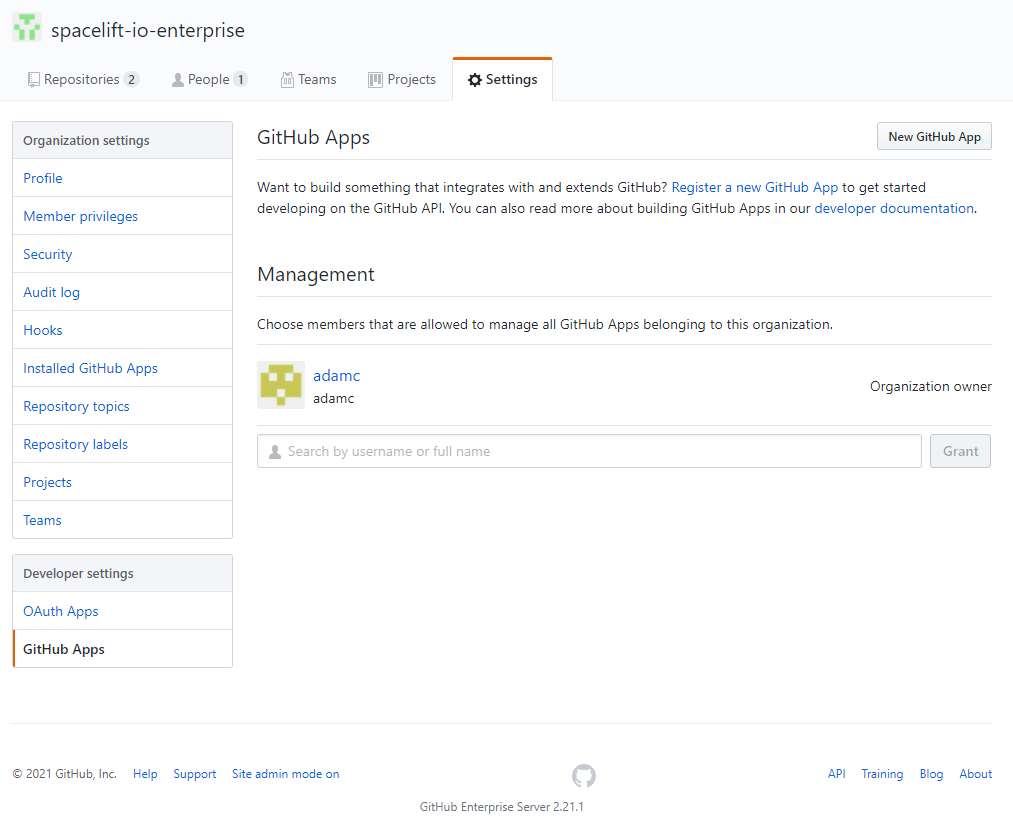Click Site admin mode on link

click(285, 774)
